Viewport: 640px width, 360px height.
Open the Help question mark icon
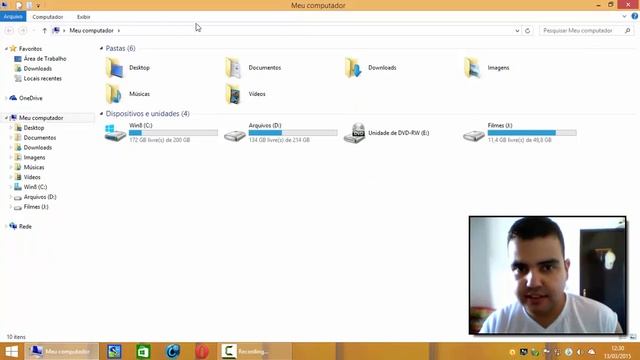(x=634, y=16)
